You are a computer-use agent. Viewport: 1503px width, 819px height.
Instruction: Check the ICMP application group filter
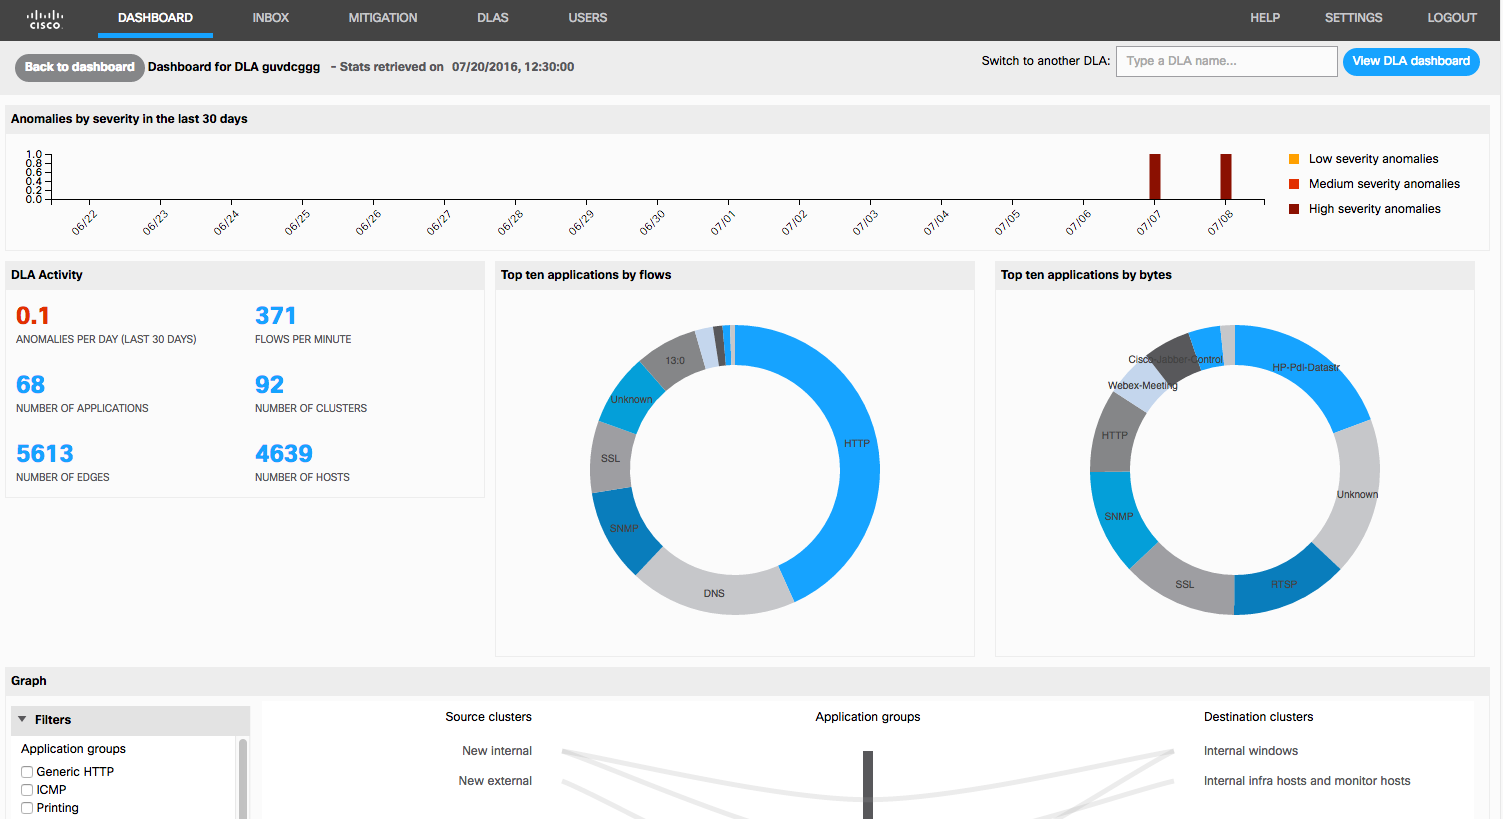27,790
